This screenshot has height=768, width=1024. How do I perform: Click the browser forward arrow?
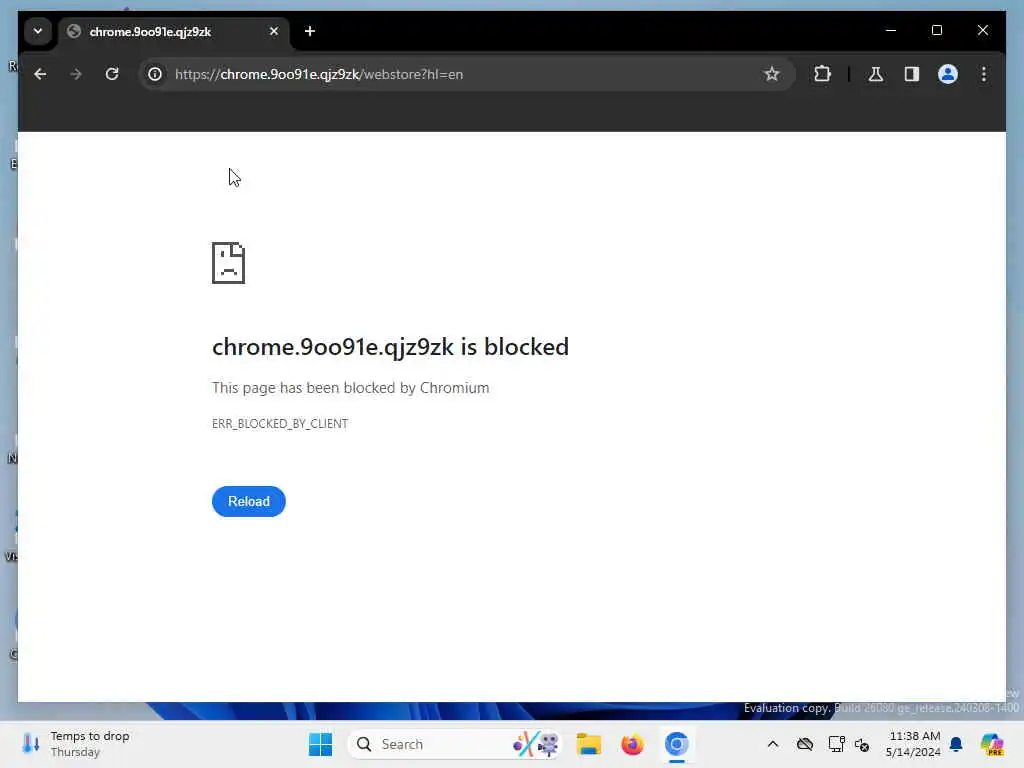coord(76,74)
